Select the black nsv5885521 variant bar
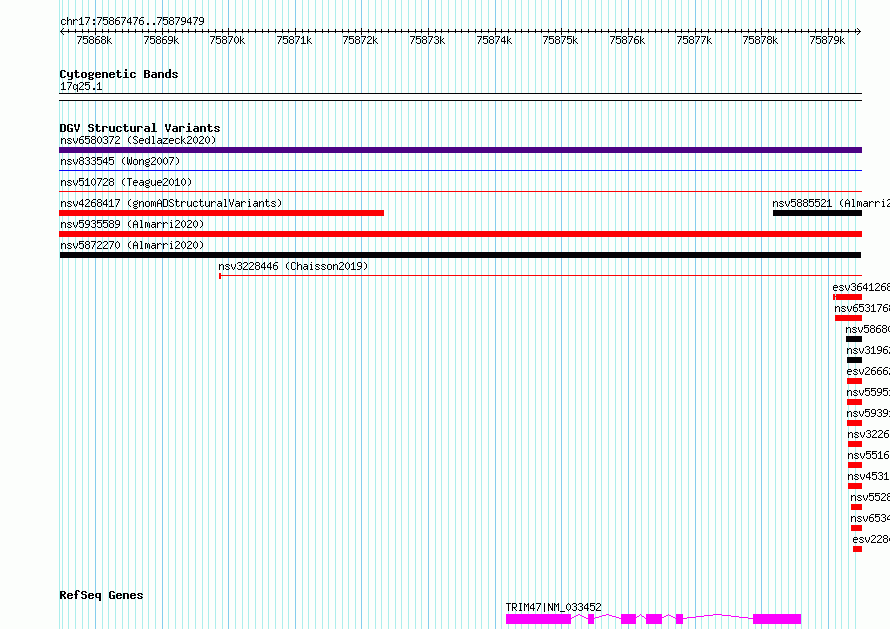 [817, 213]
